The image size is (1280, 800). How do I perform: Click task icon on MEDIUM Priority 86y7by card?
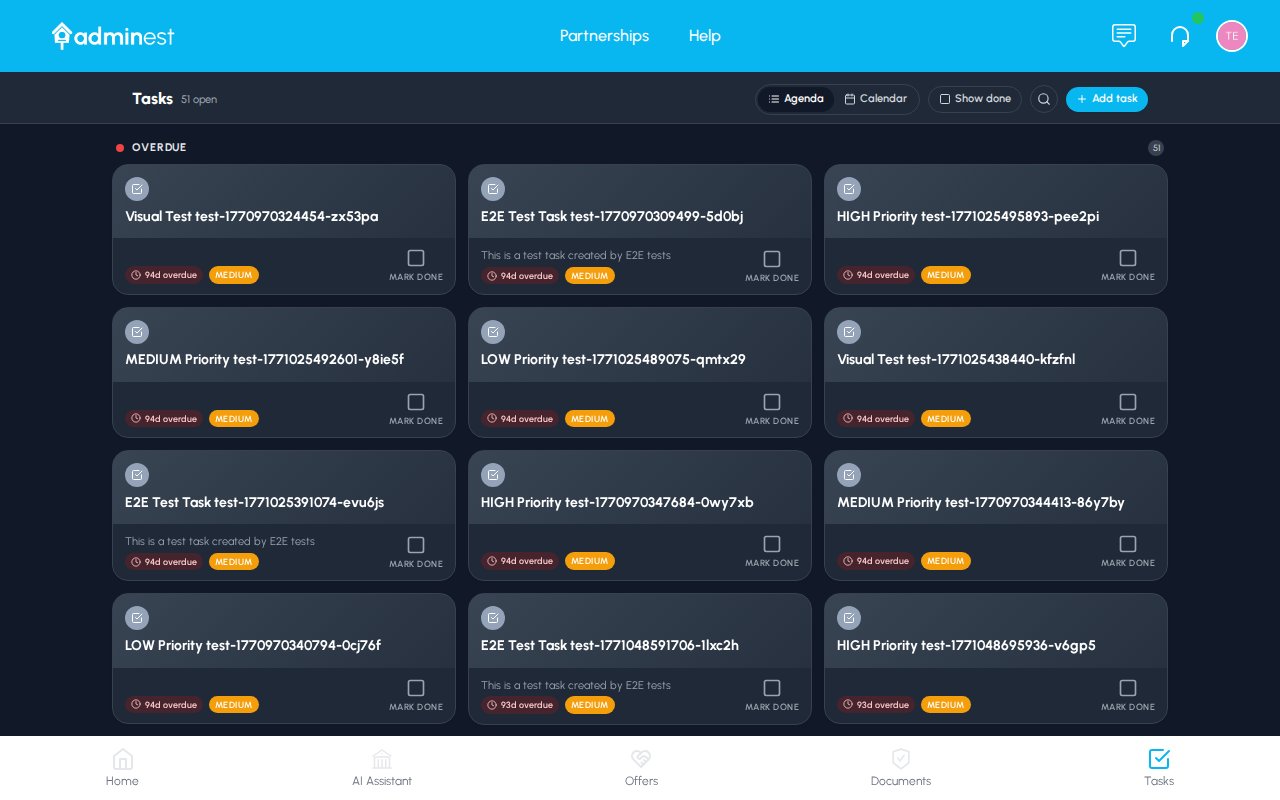[849, 475]
